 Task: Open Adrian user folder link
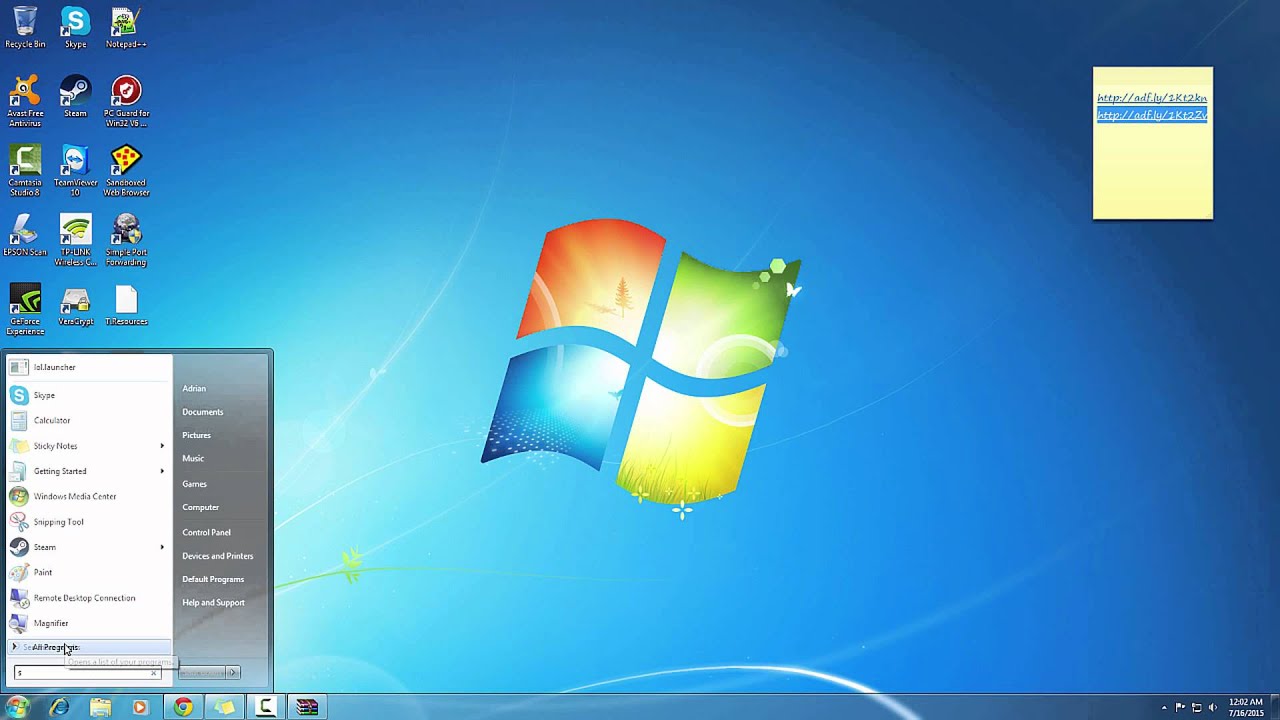[194, 388]
